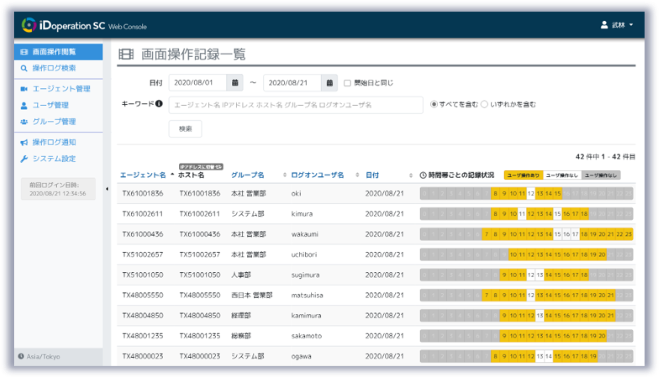Click the keyword info tooltip icon
The height and width of the screenshot is (378, 659).
[159, 103]
